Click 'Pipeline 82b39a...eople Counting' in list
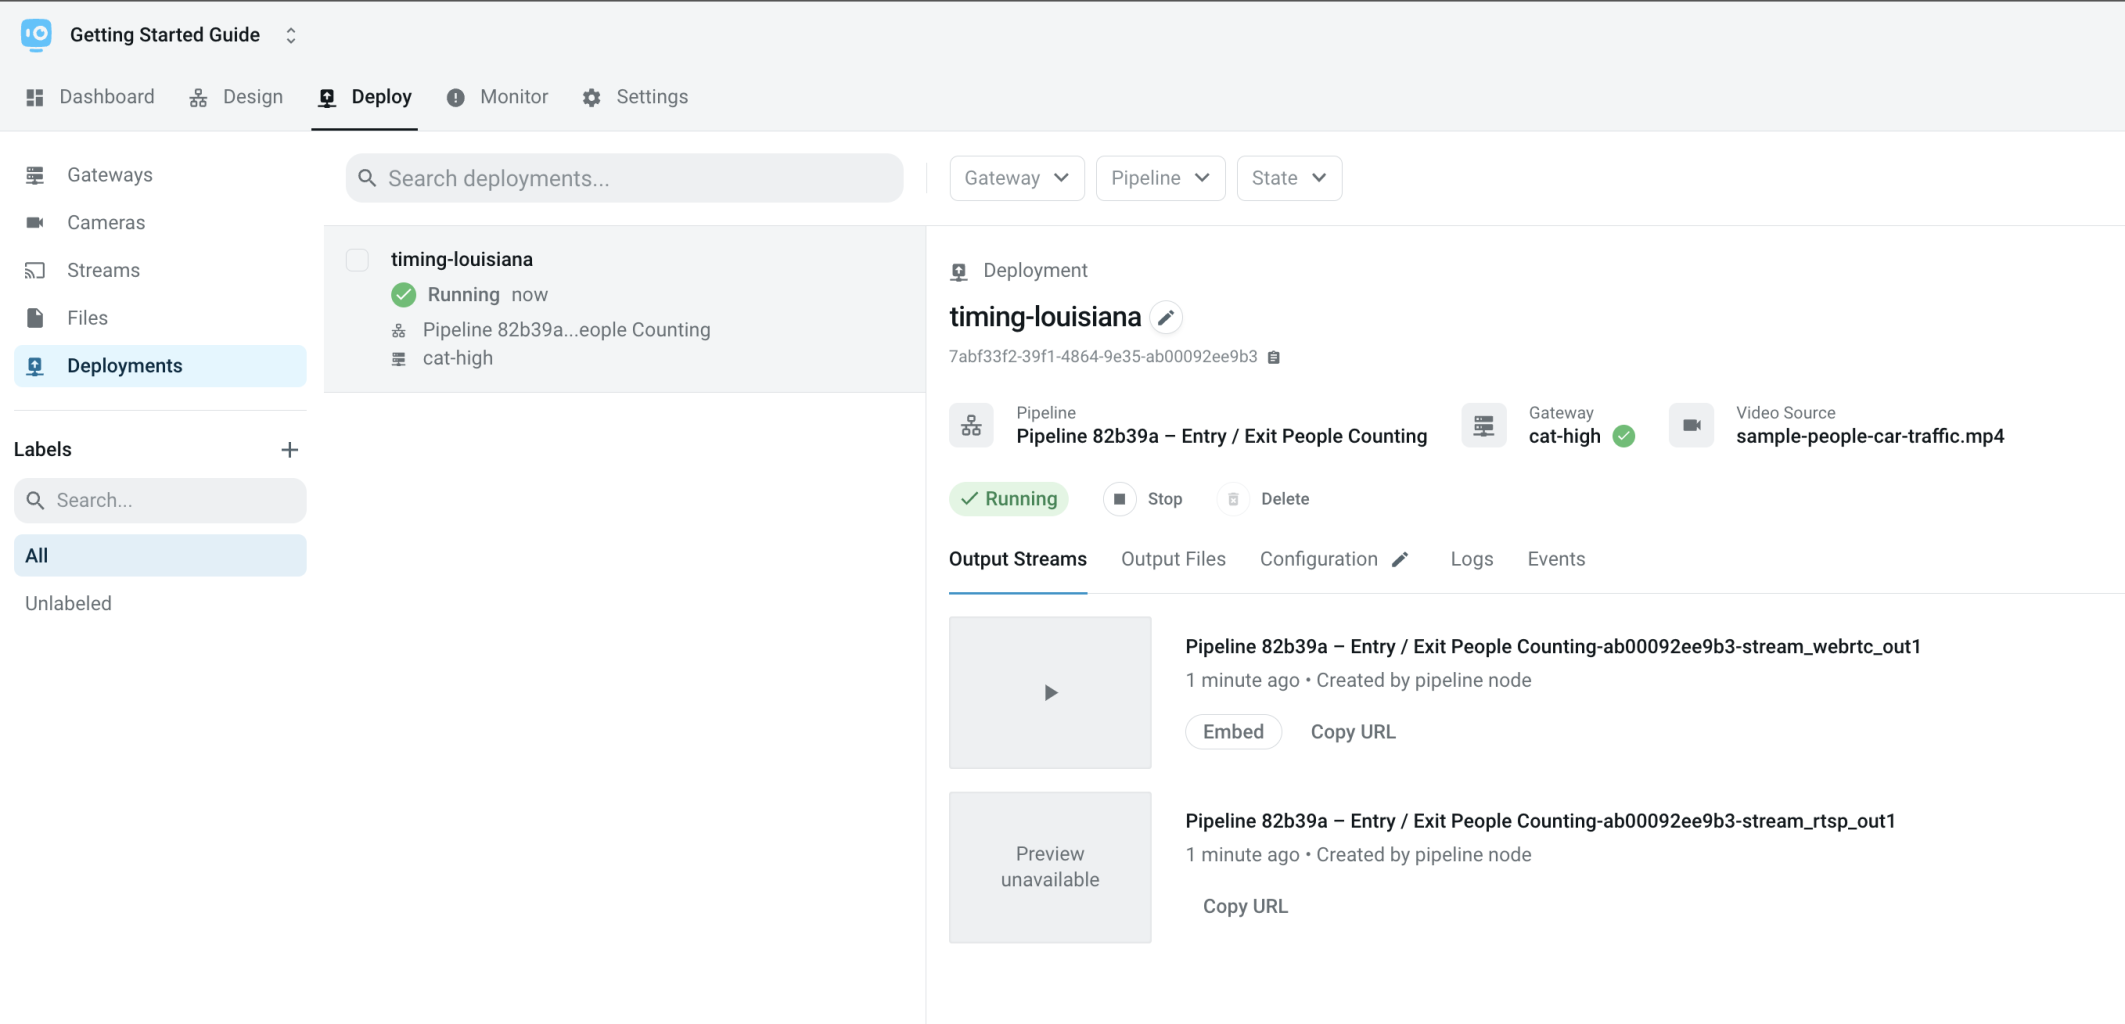The height and width of the screenshot is (1024, 2125). [566, 330]
